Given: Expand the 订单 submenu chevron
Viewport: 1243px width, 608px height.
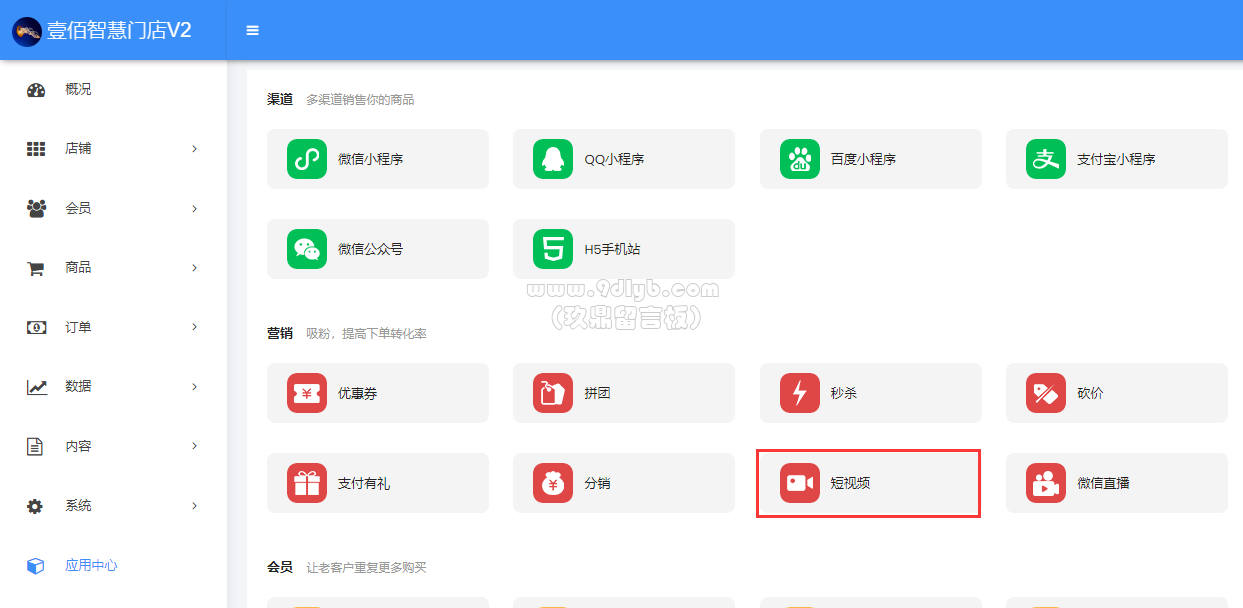Looking at the screenshot, I should coord(195,327).
